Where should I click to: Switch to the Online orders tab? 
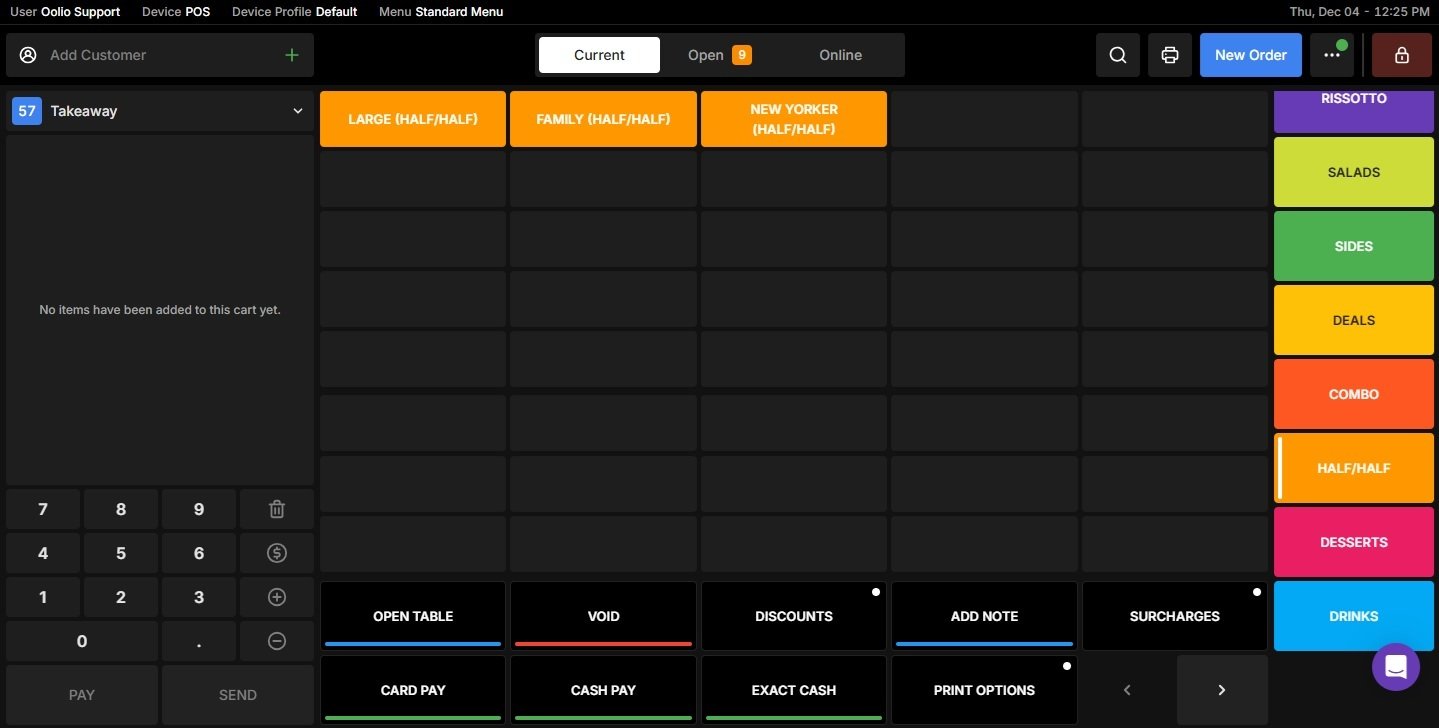point(840,55)
